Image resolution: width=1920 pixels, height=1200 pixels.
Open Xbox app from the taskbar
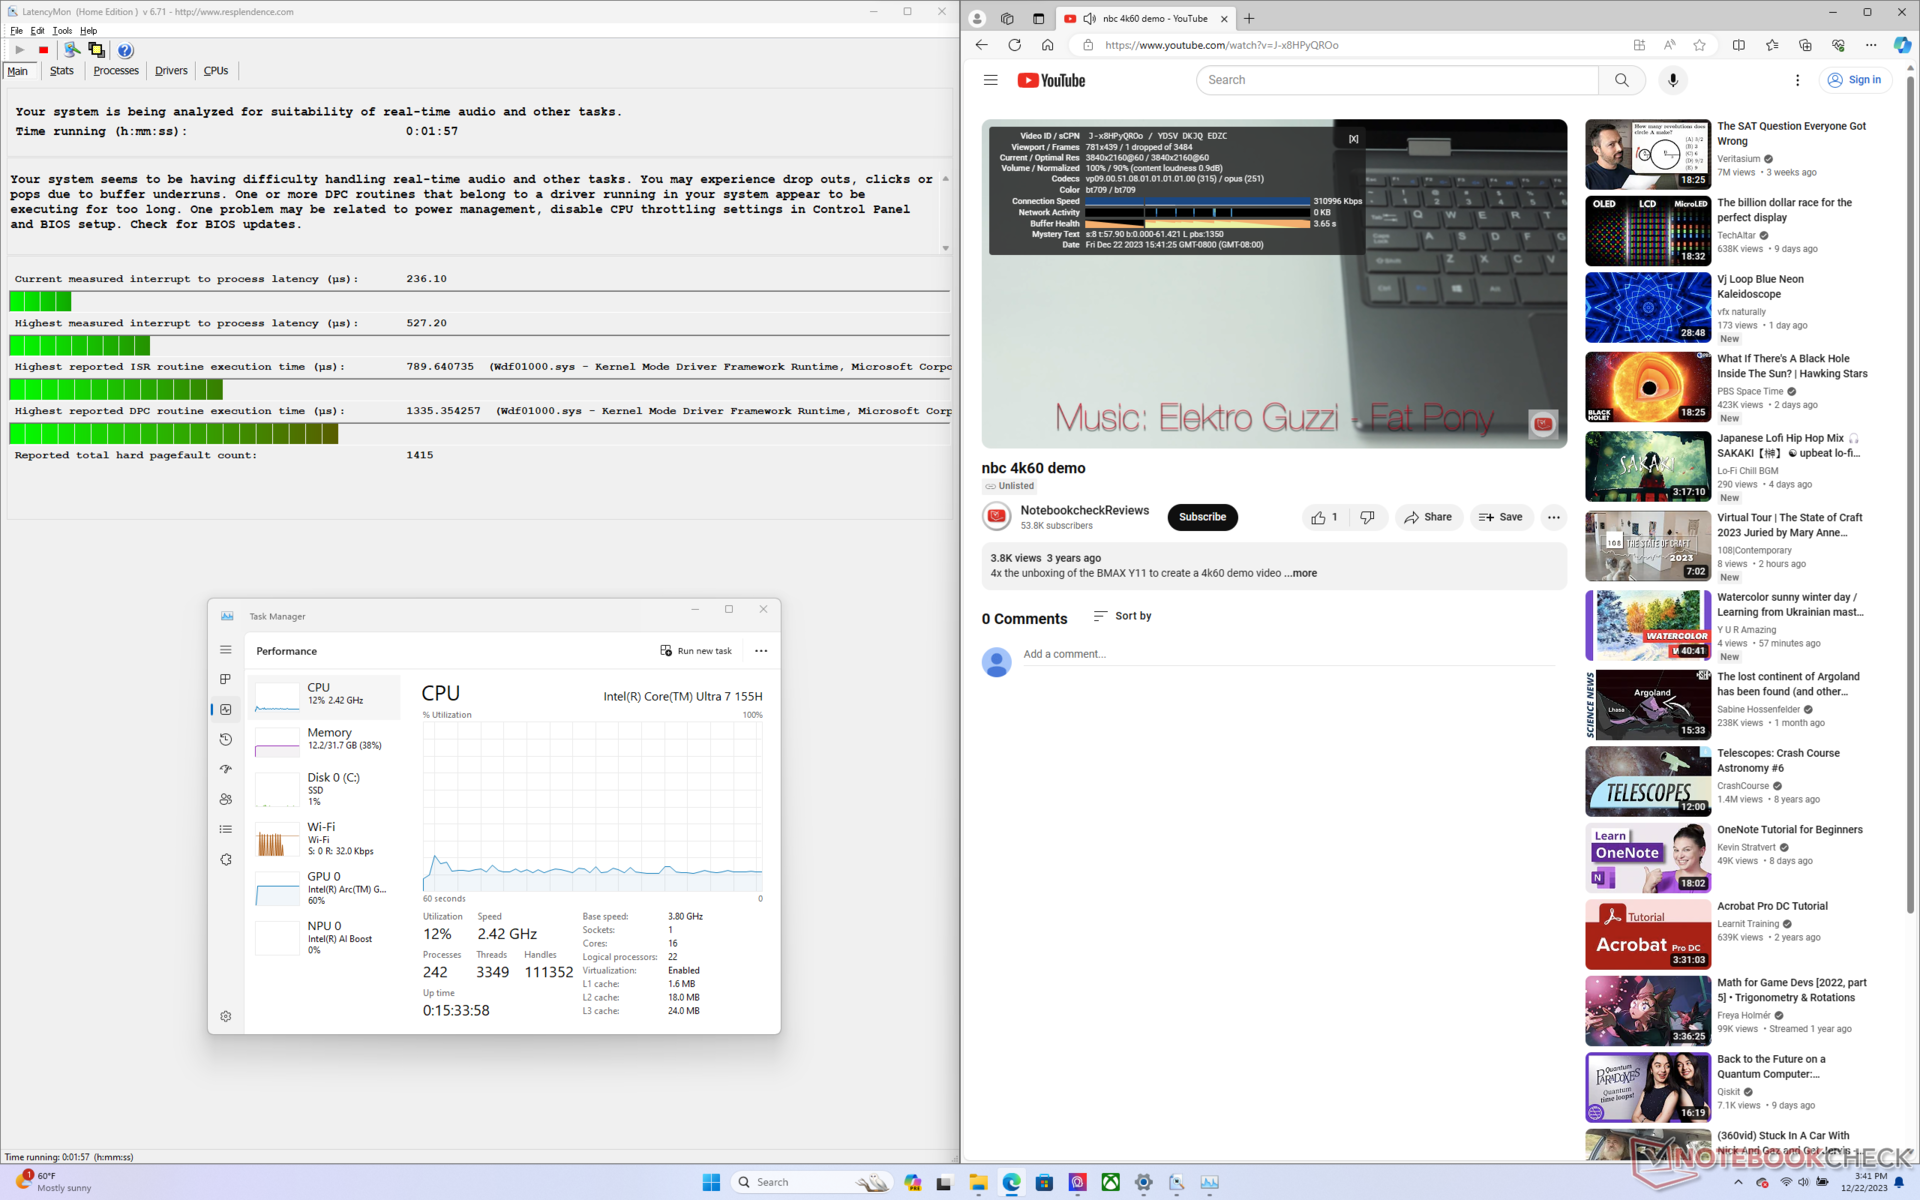click(x=1110, y=1182)
